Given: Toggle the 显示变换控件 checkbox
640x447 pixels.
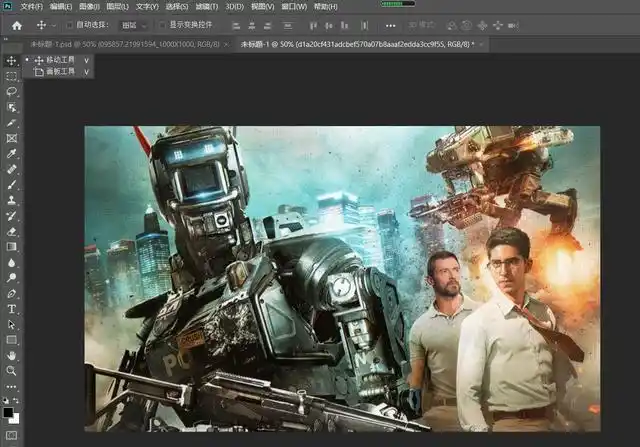Looking at the screenshot, I should coord(162,24).
